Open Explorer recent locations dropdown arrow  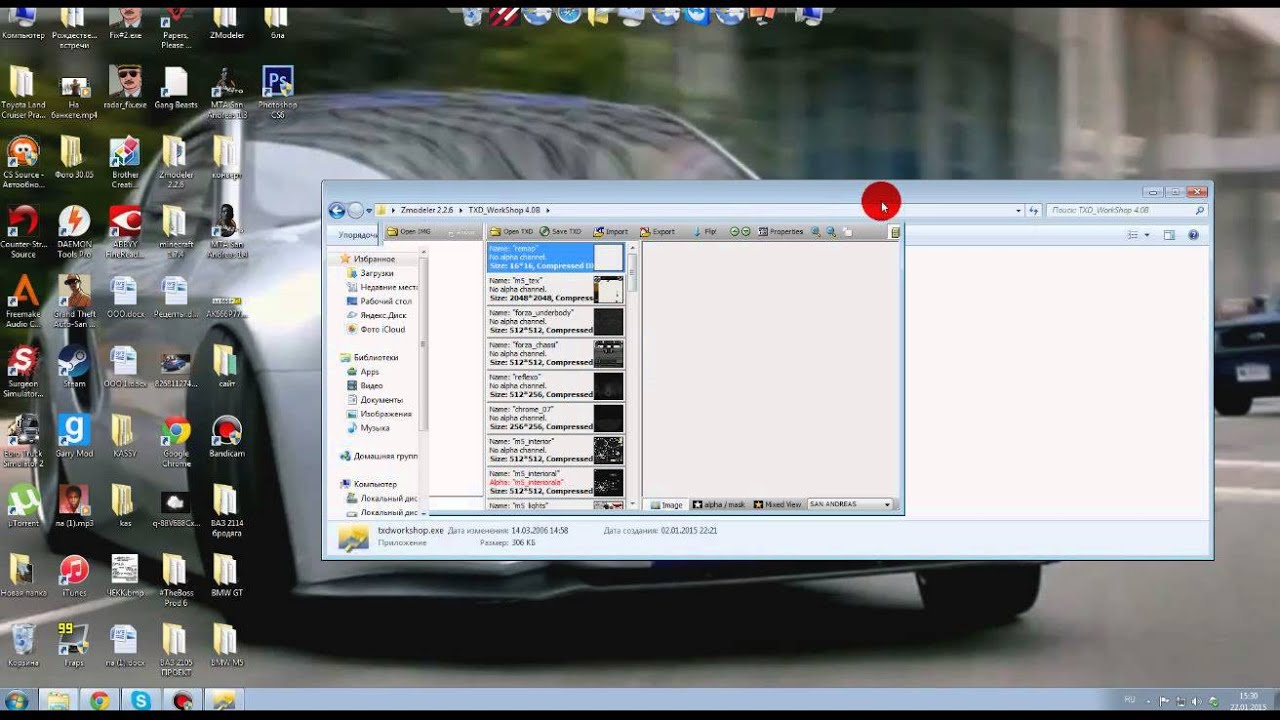[369, 211]
